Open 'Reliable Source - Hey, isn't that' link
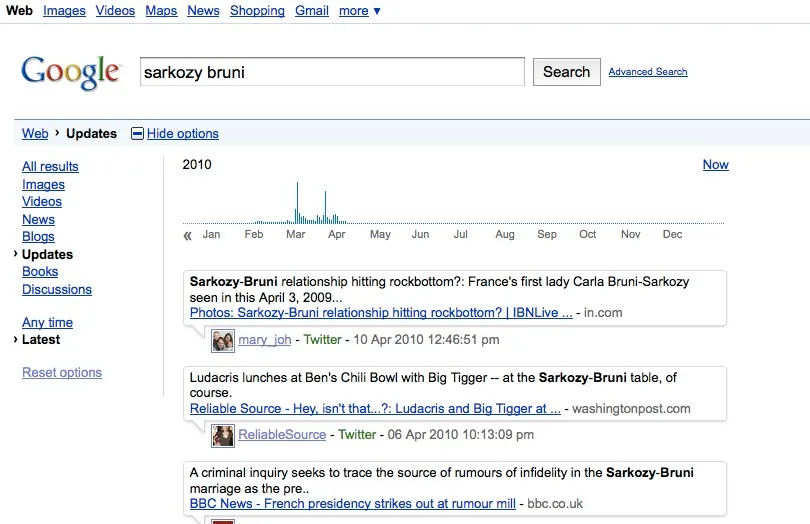 point(375,409)
